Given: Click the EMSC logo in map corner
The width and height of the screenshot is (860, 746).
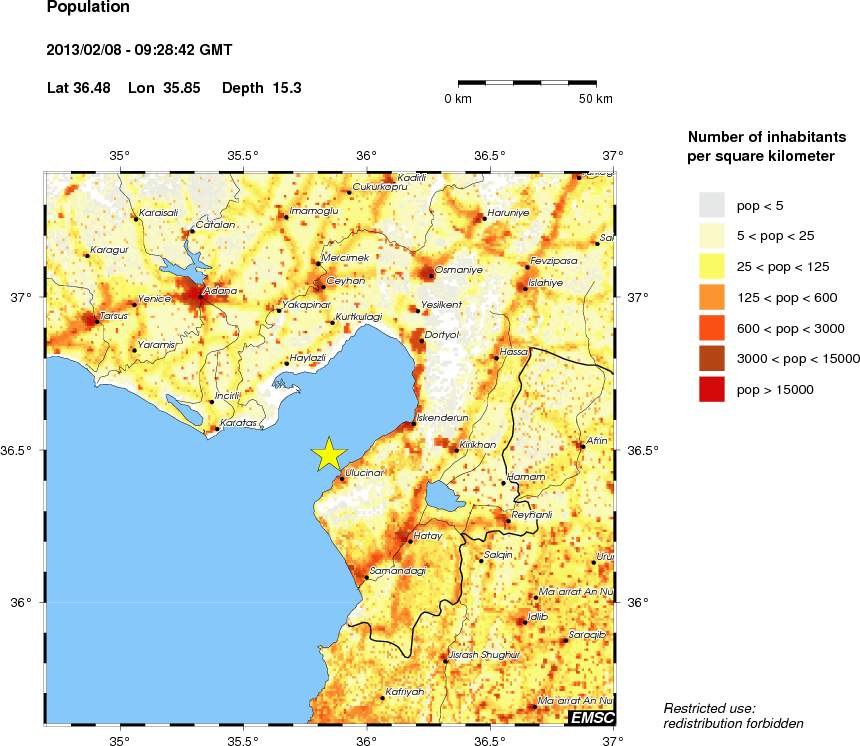Looking at the screenshot, I should (x=591, y=717).
